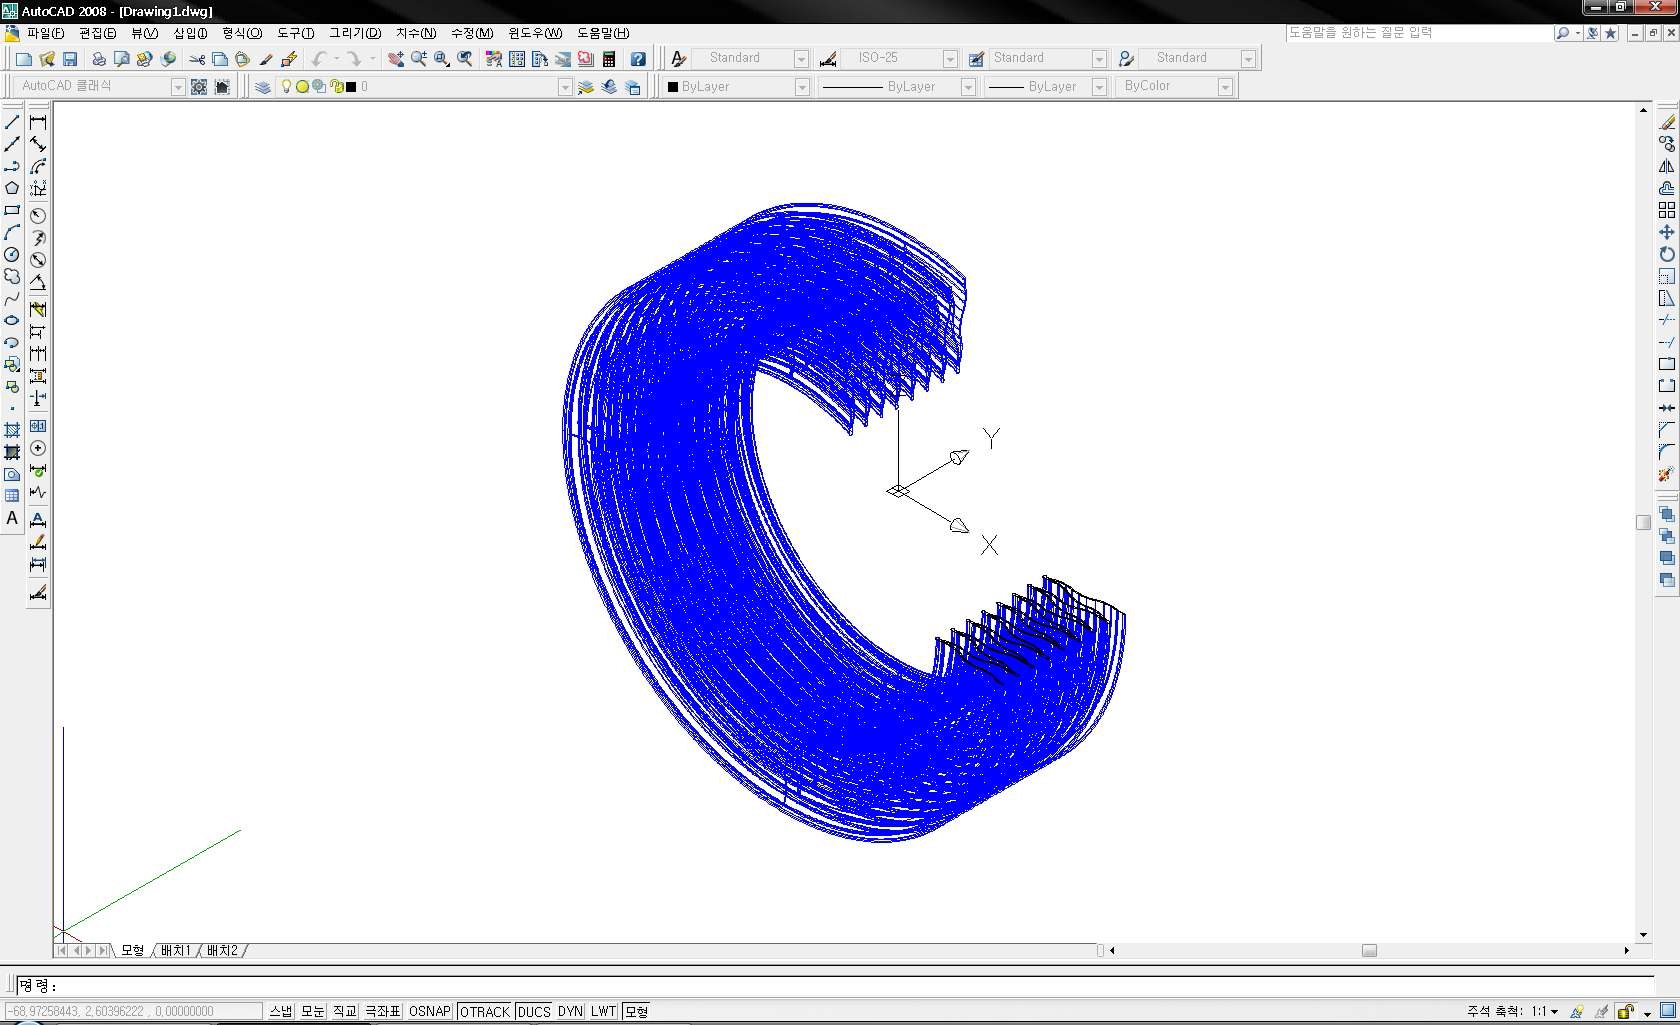Image resolution: width=1680 pixels, height=1025 pixels.
Task: Open the ISO-25 dimension style dropdown
Action: point(950,59)
